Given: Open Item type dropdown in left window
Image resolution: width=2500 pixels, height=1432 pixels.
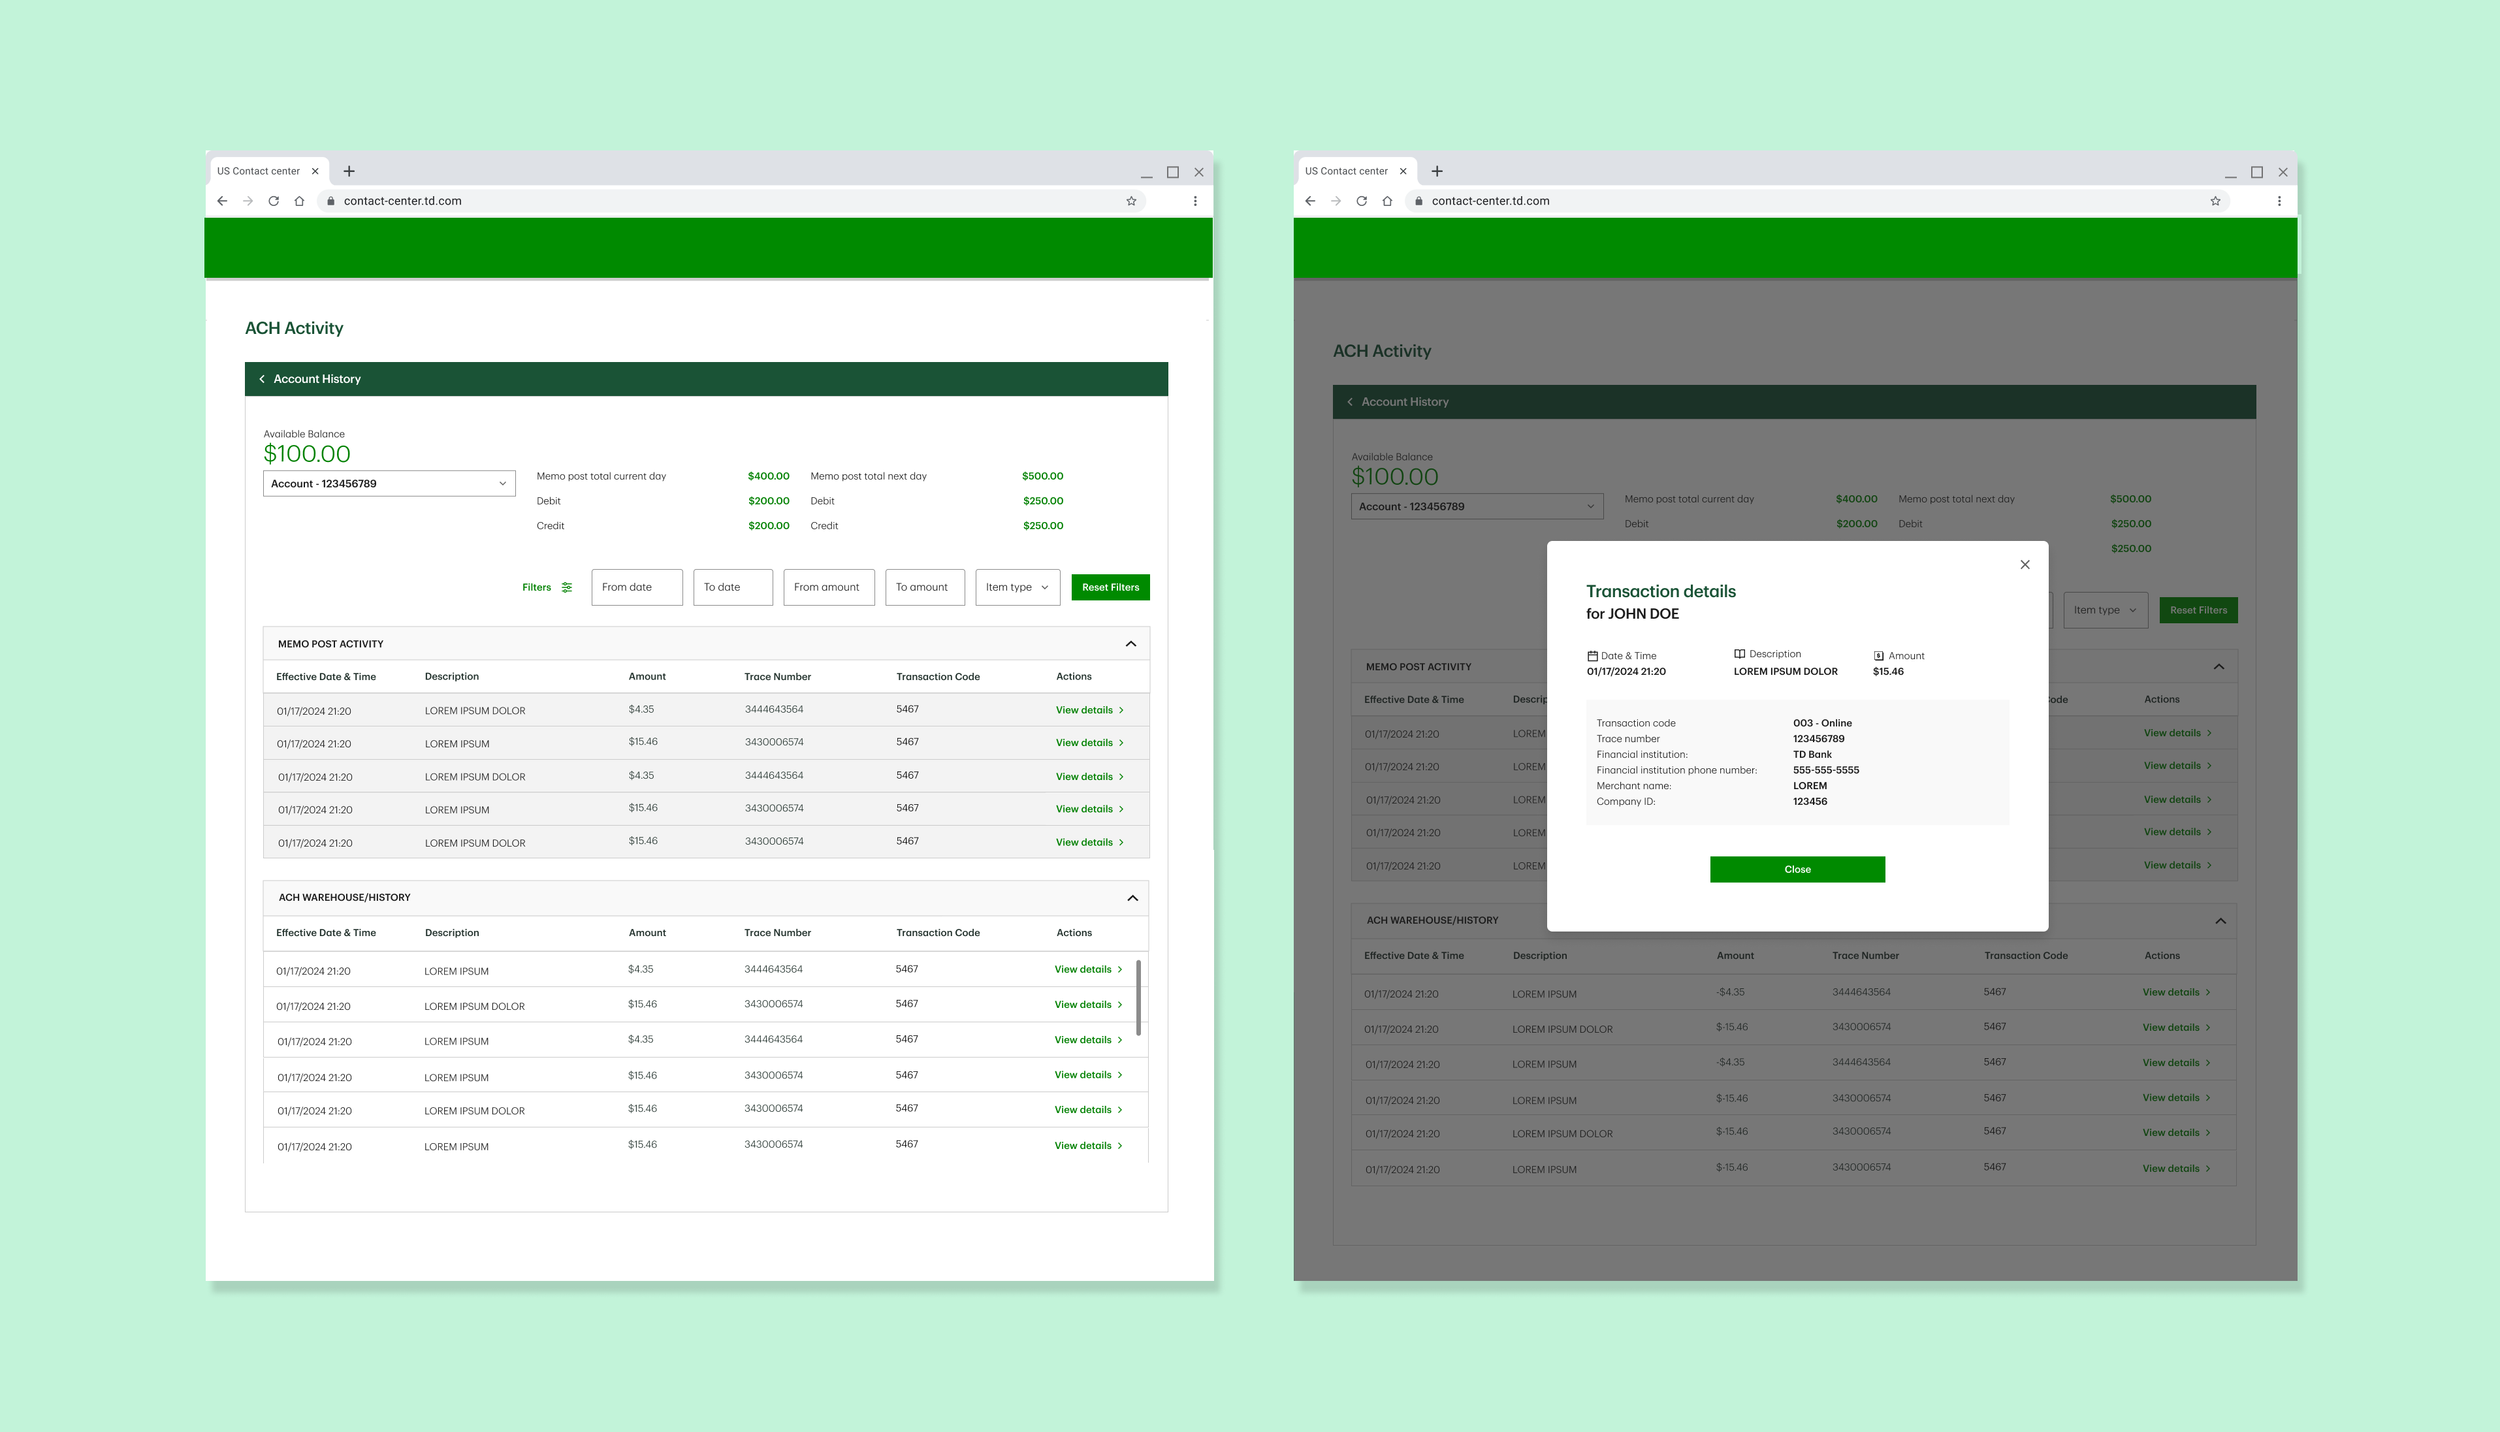Looking at the screenshot, I should pyautogui.click(x=1017, y=587).
